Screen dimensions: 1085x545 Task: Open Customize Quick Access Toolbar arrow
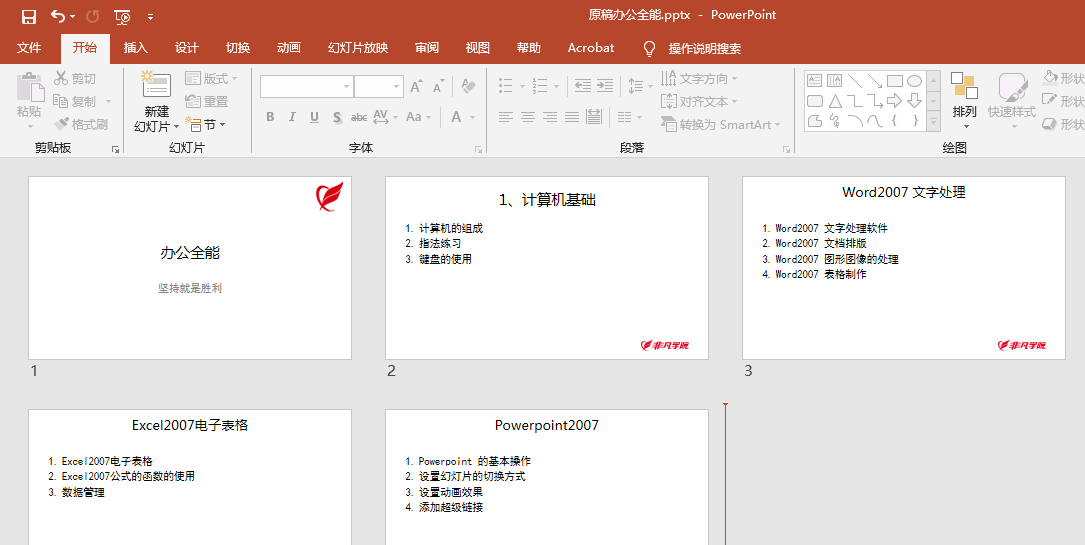[151, 17]
